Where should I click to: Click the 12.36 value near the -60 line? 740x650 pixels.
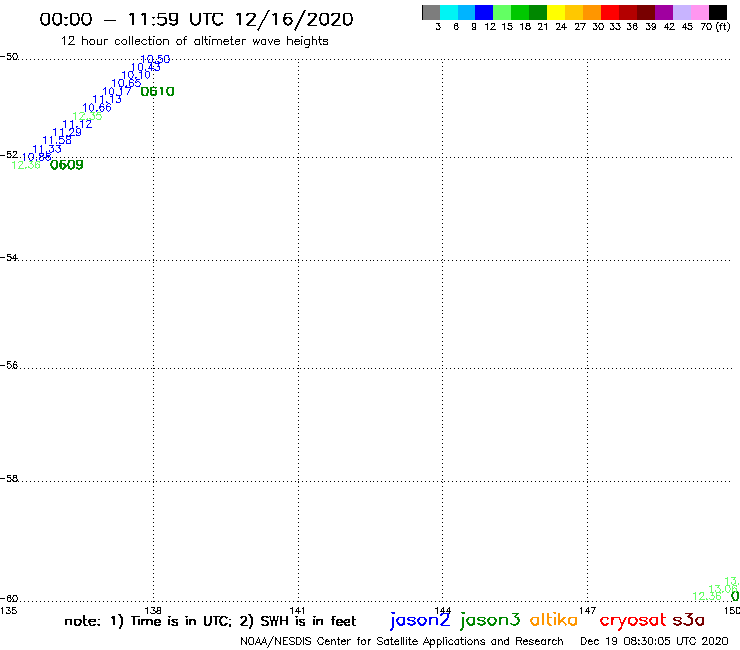[706, 596]
